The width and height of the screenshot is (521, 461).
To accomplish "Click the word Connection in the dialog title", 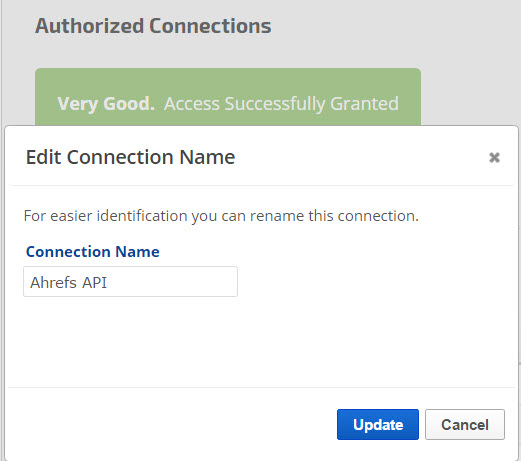I will (x=120, y=157).
